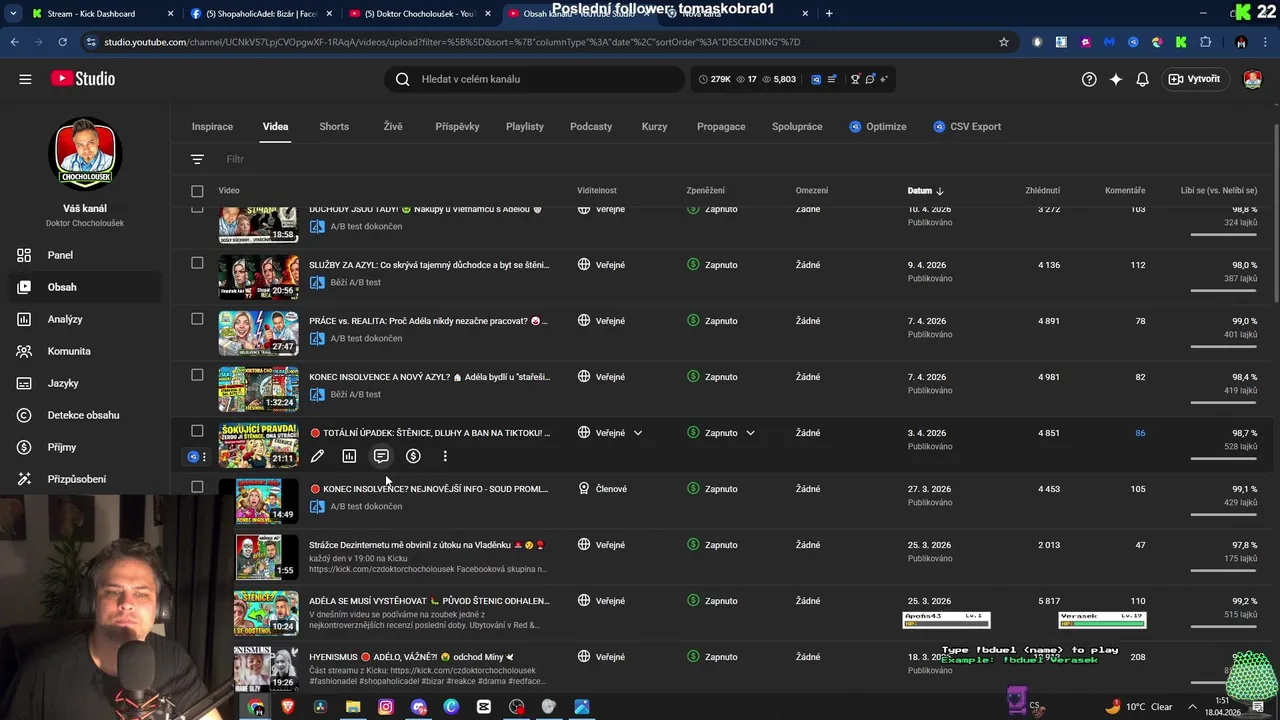This screenshot has width=1280, height=720.
Task: Click the Vytvořit create button
Action: tap(1194, 79)
